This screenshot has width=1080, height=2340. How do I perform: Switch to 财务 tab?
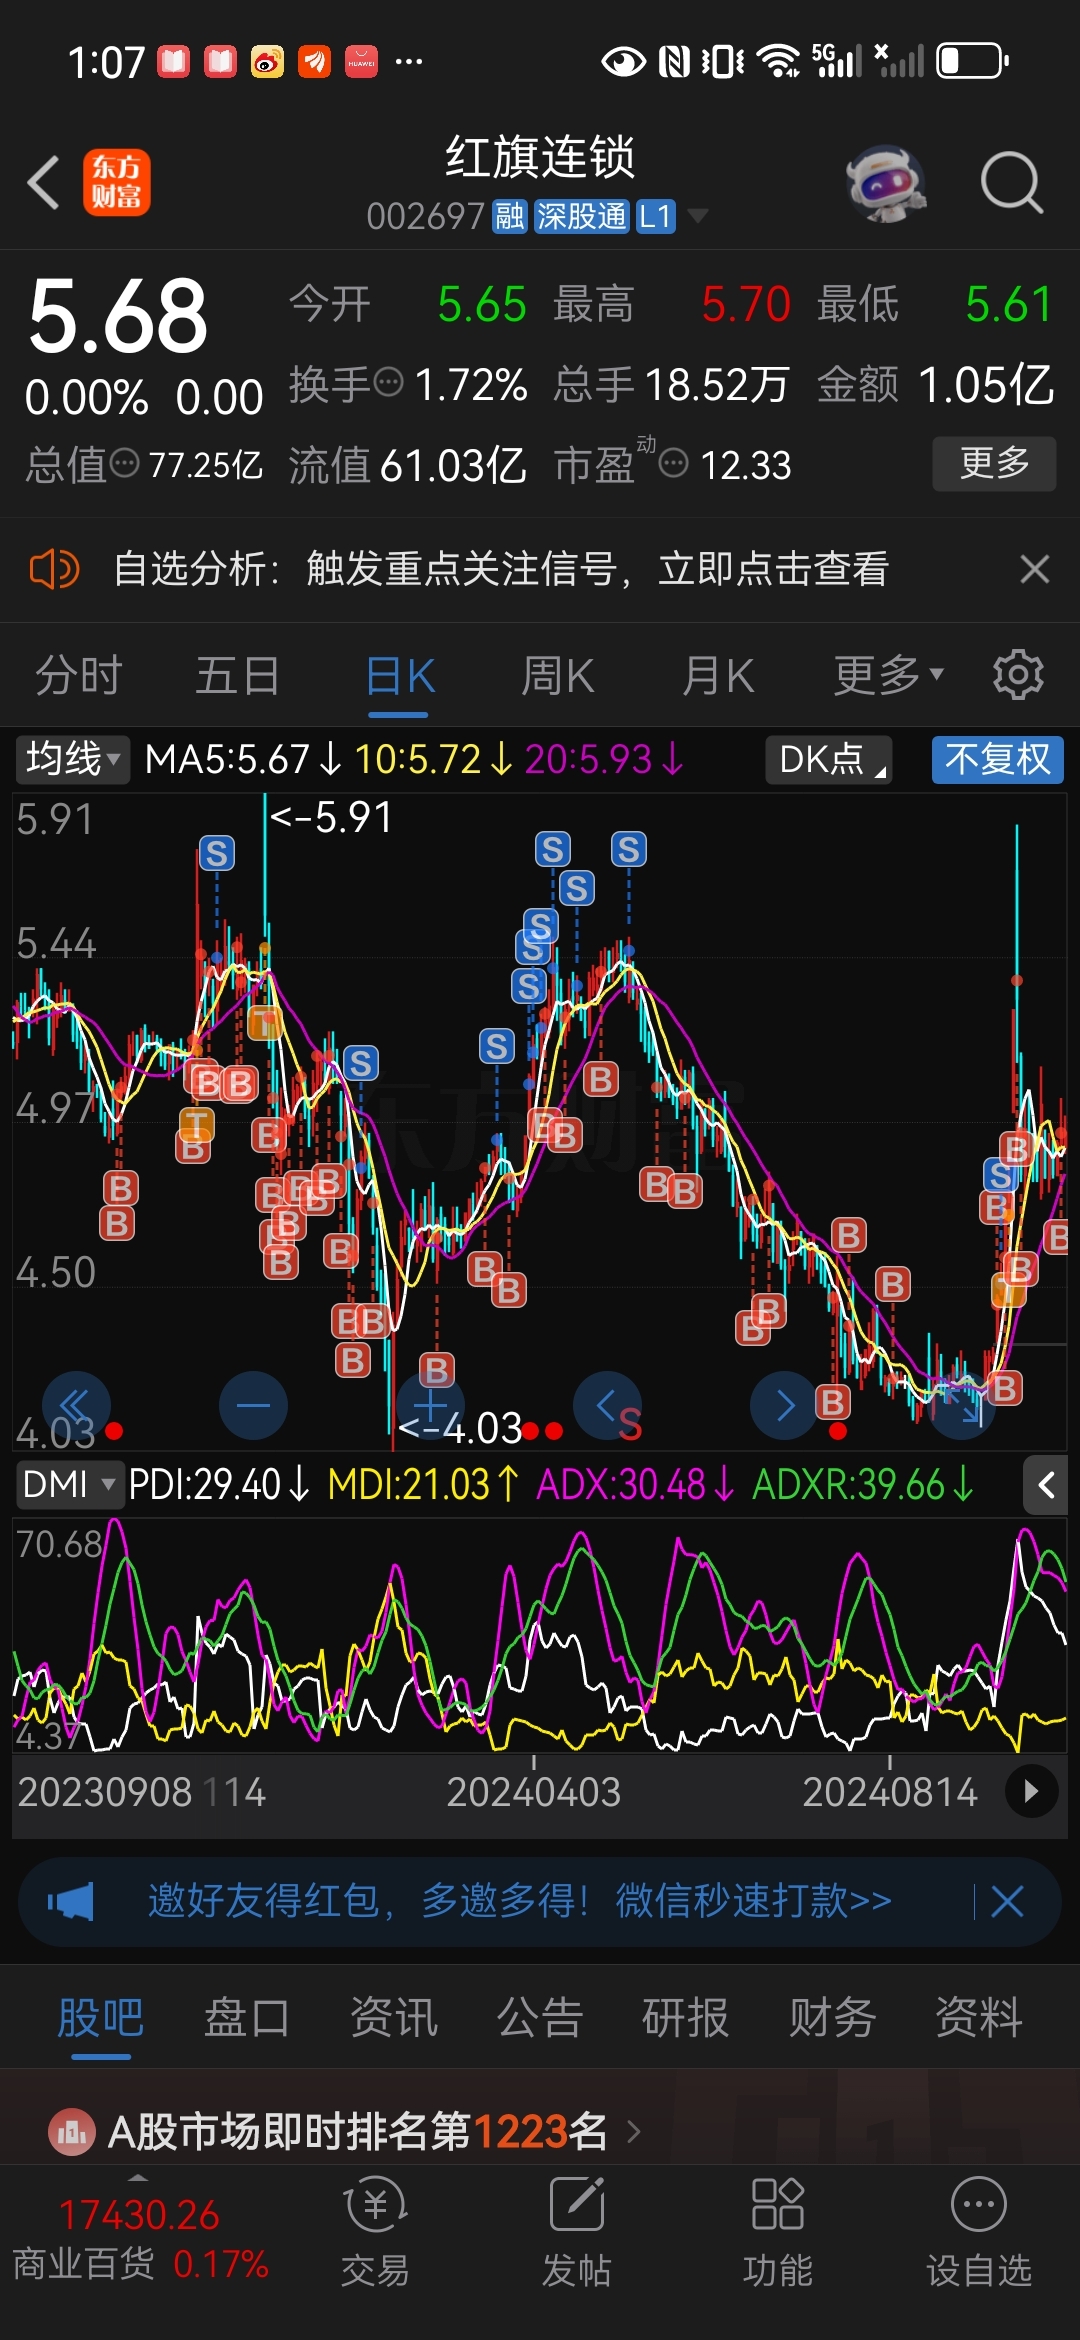(833, 2017)
